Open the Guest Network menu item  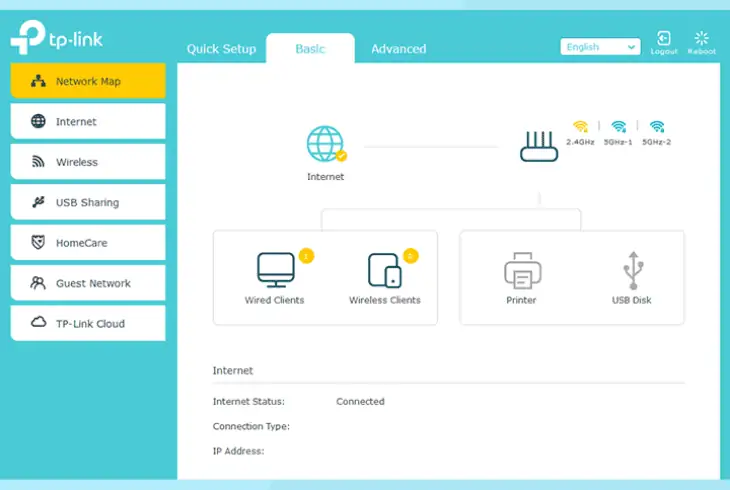[x=88, y=283]
